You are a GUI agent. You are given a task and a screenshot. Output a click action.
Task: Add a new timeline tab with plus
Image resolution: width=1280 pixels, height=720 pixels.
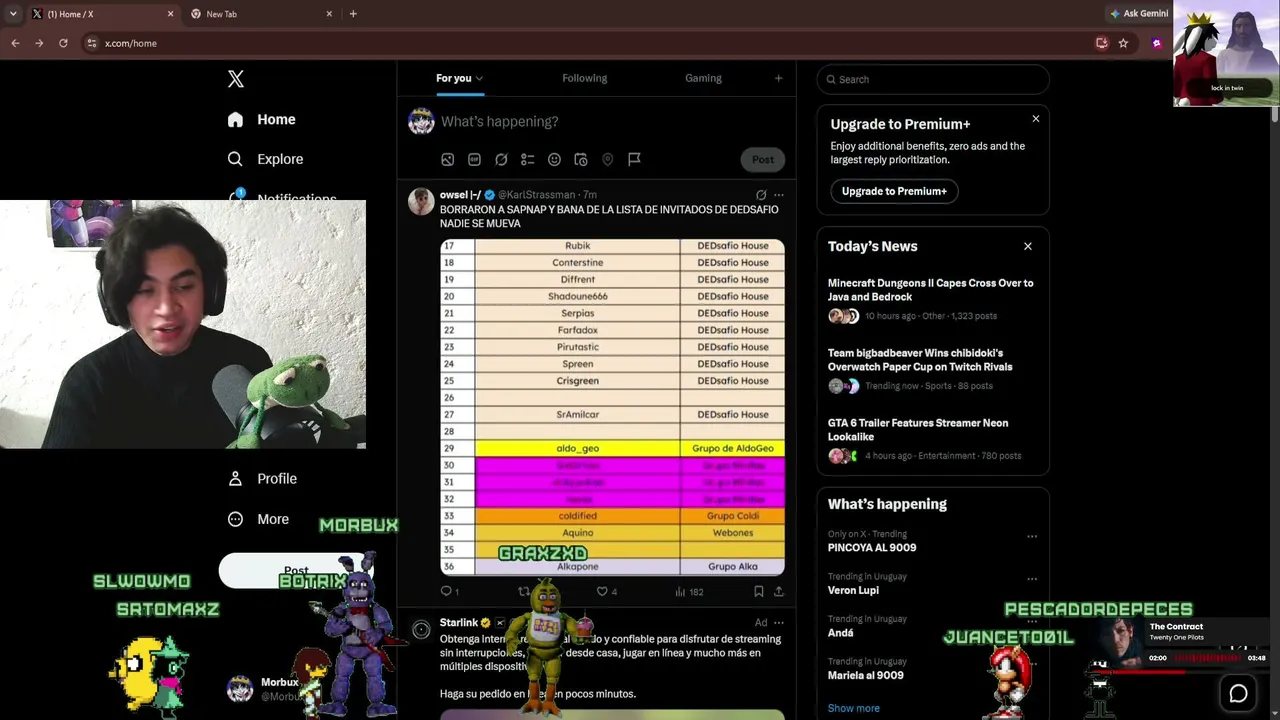[778, 78]
